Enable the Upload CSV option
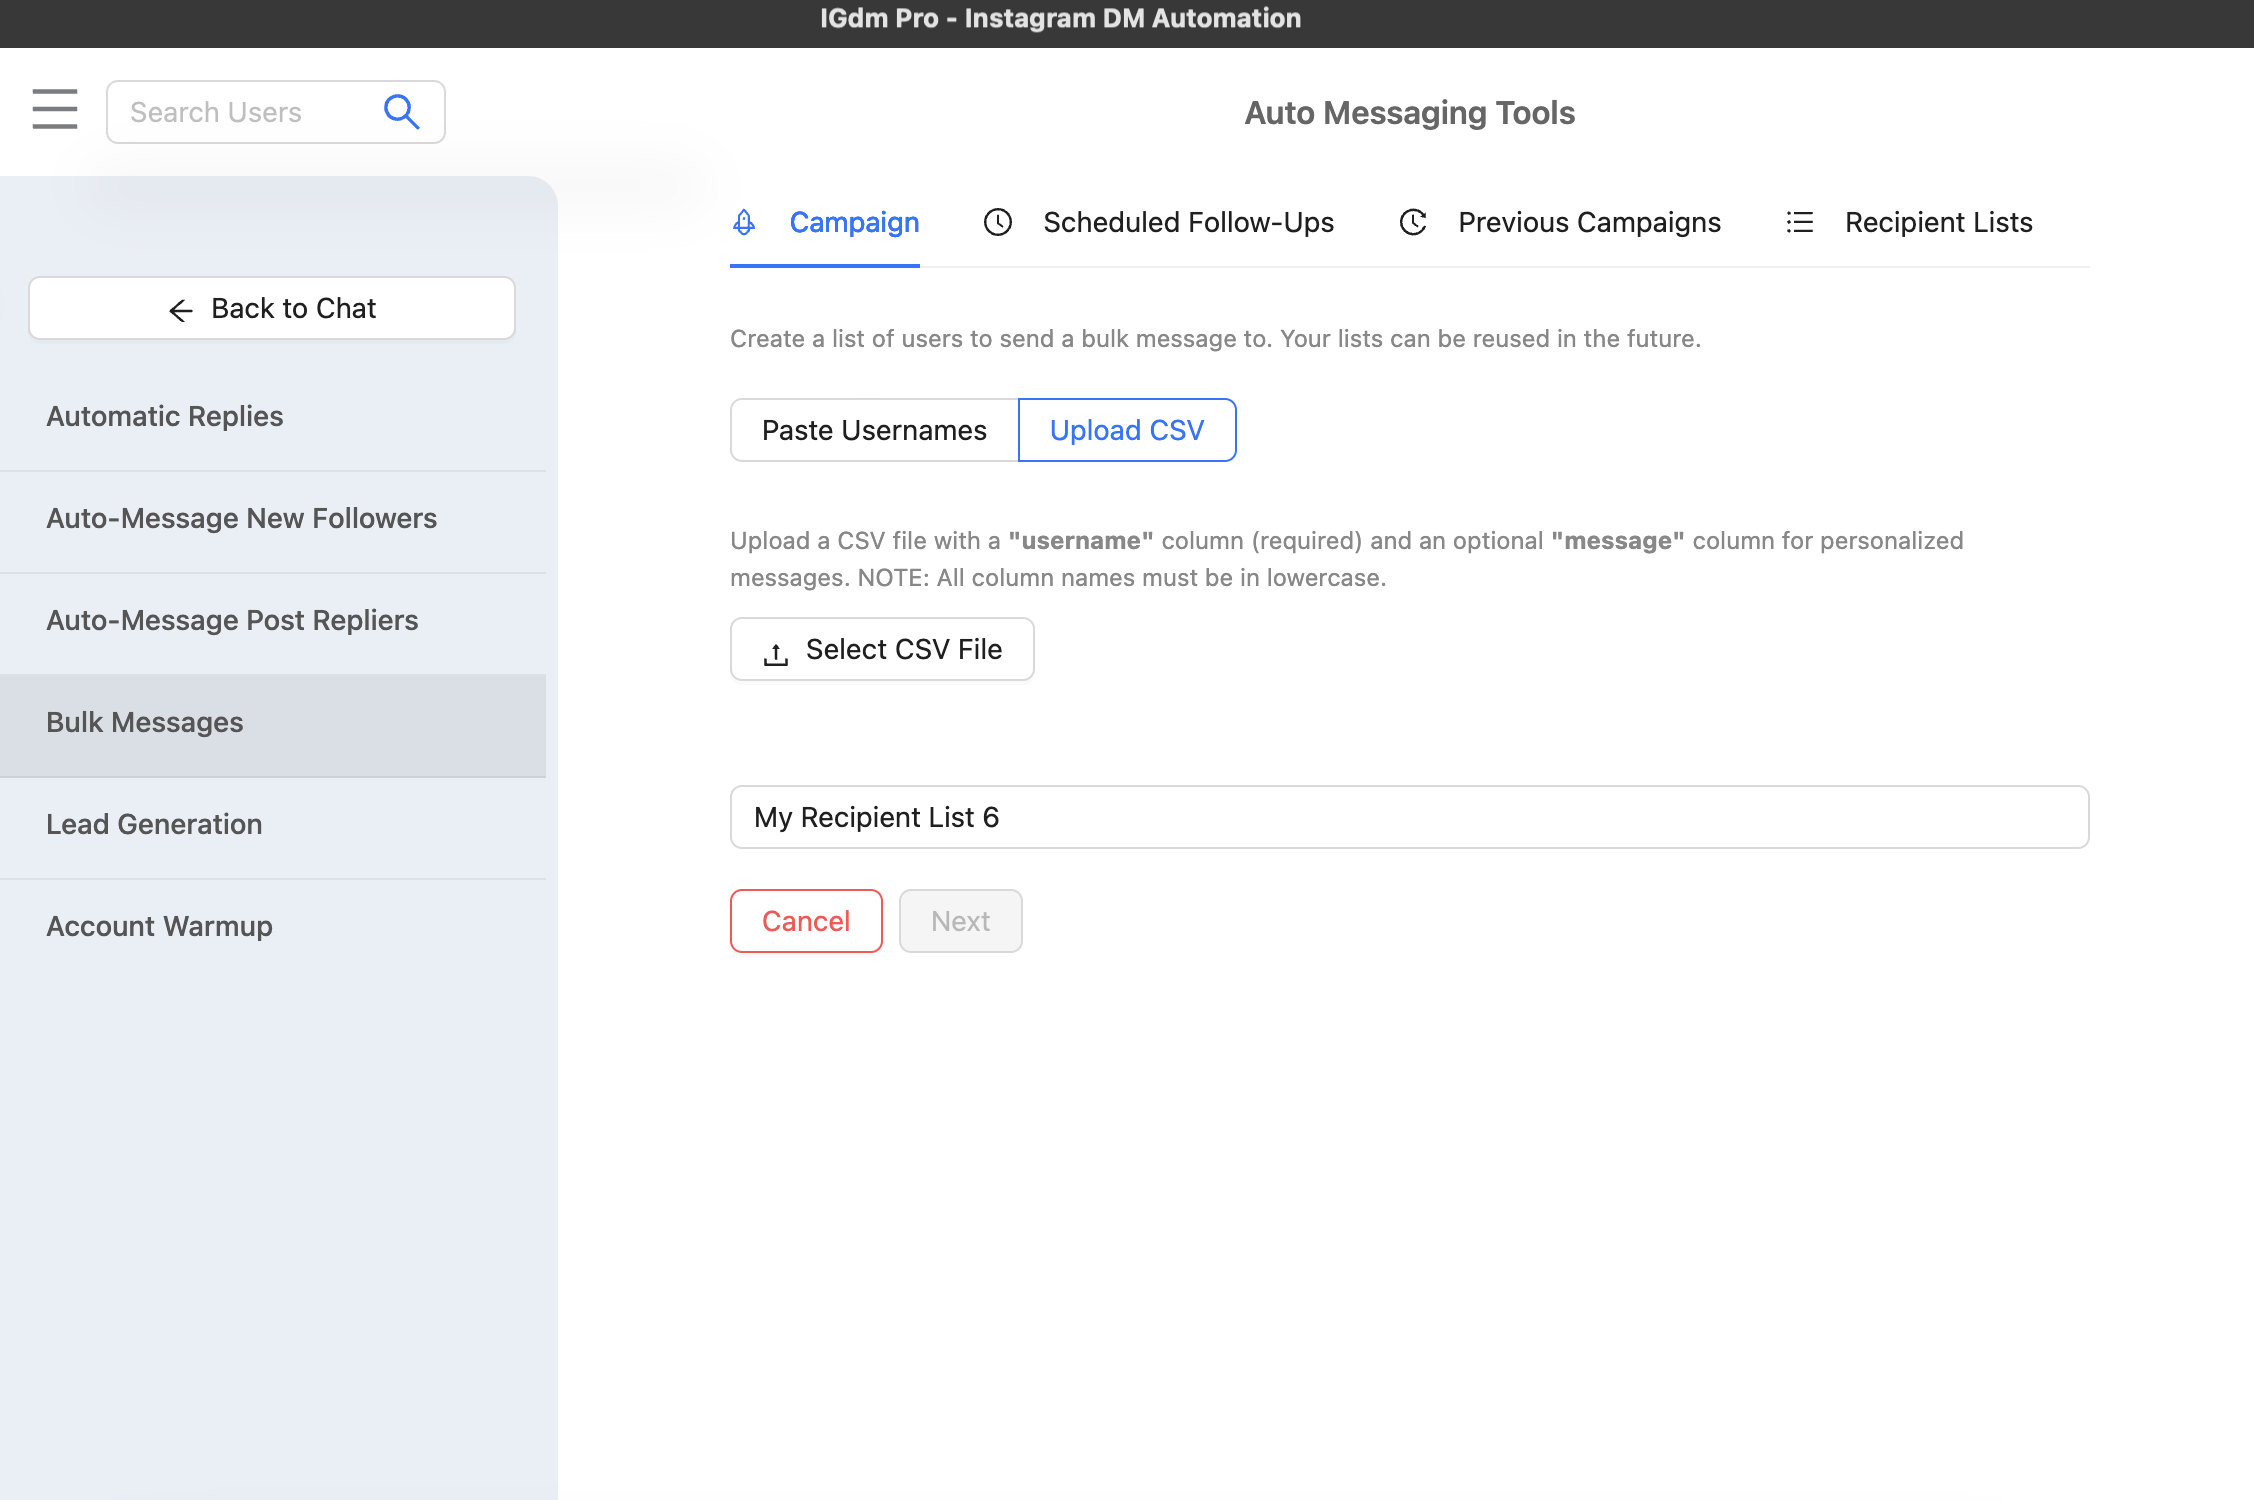 [1126, 430]
